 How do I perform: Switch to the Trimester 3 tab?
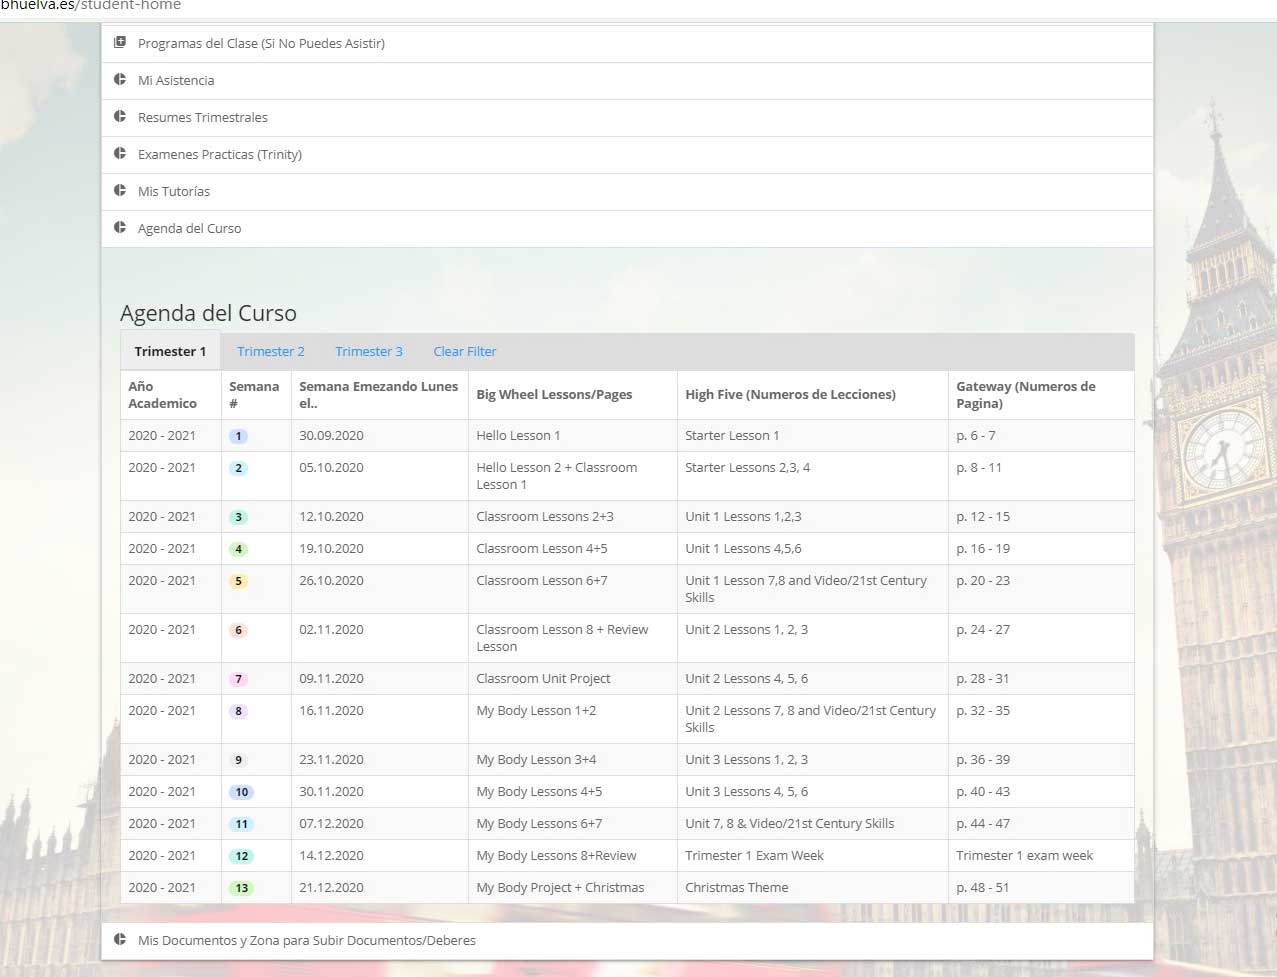point(369,352)
